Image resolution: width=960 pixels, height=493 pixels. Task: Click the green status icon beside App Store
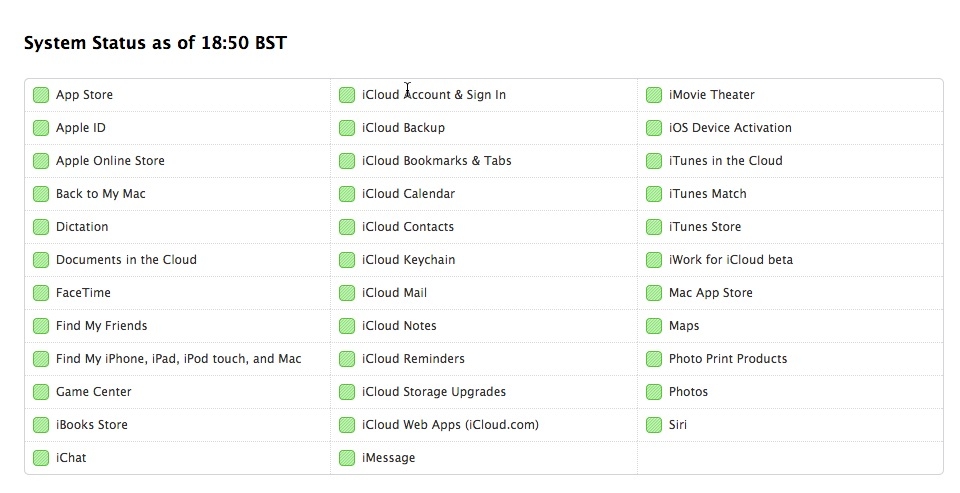pyautogui.click(x=41, y=95)
